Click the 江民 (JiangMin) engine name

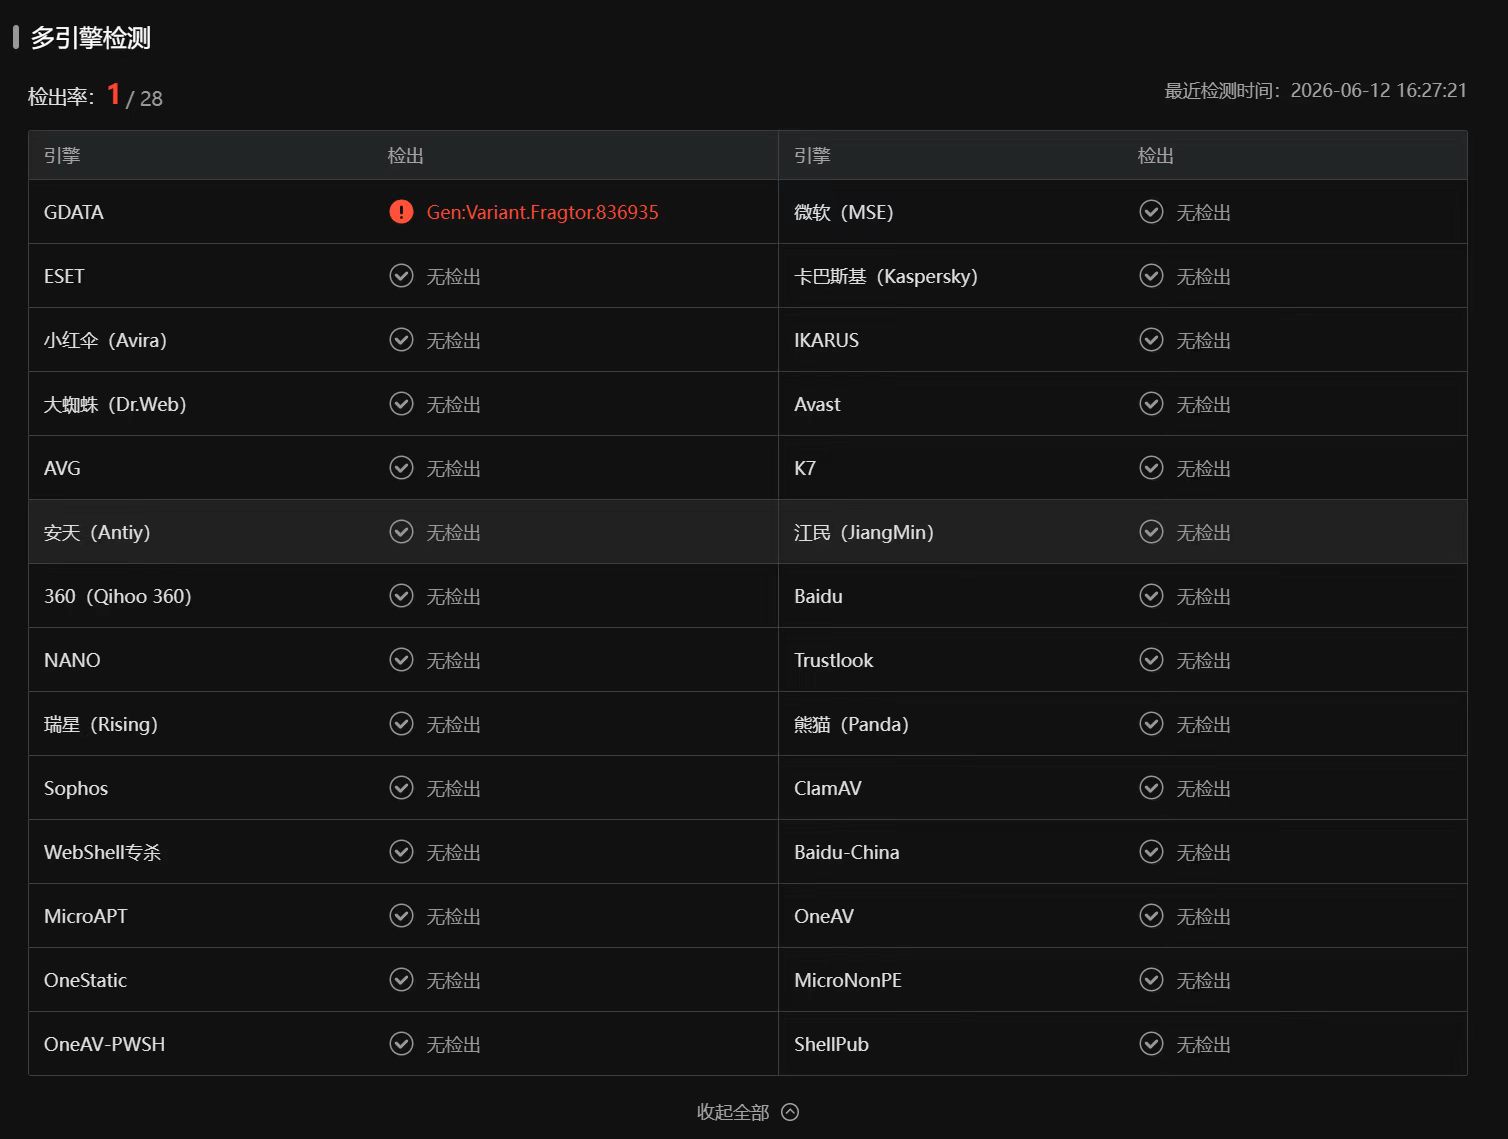864,532
